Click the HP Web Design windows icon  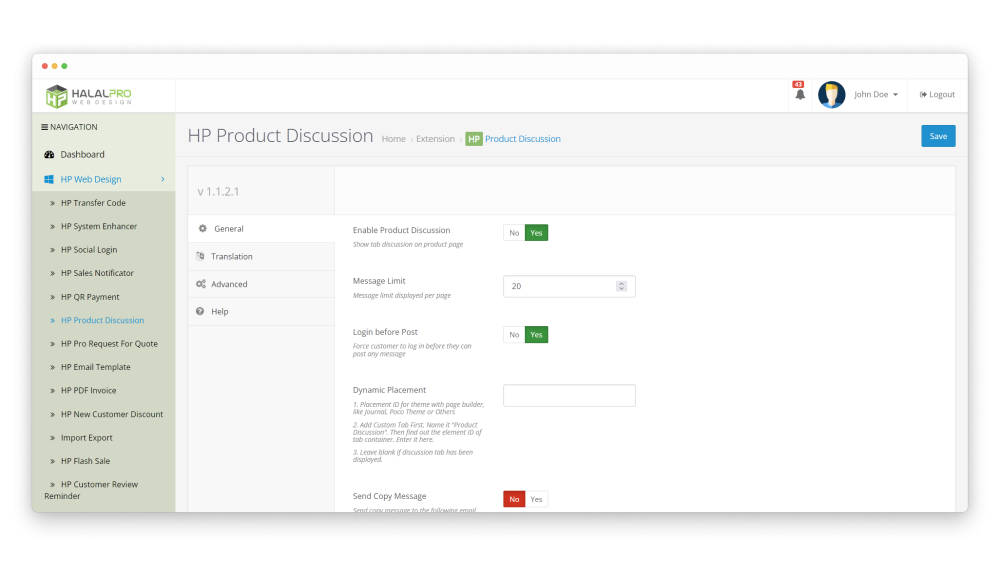tap(49, 180)
